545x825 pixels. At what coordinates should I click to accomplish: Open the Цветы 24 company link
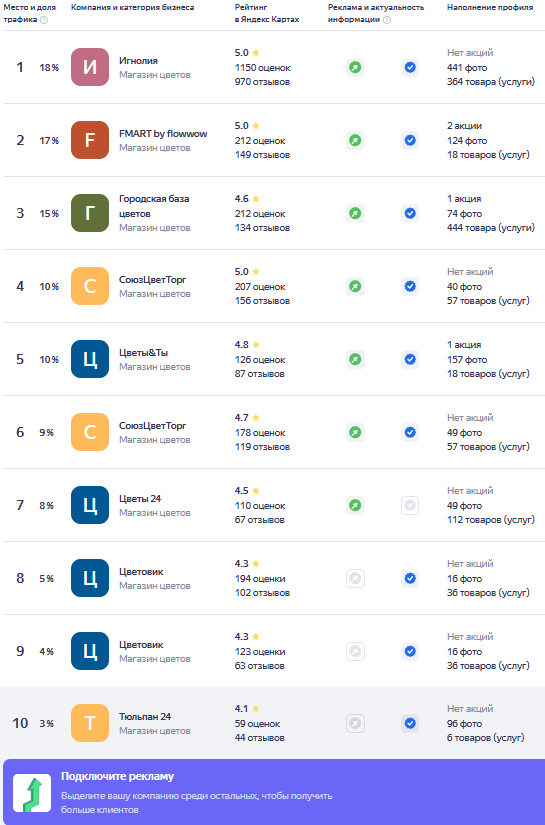point(140,498)
